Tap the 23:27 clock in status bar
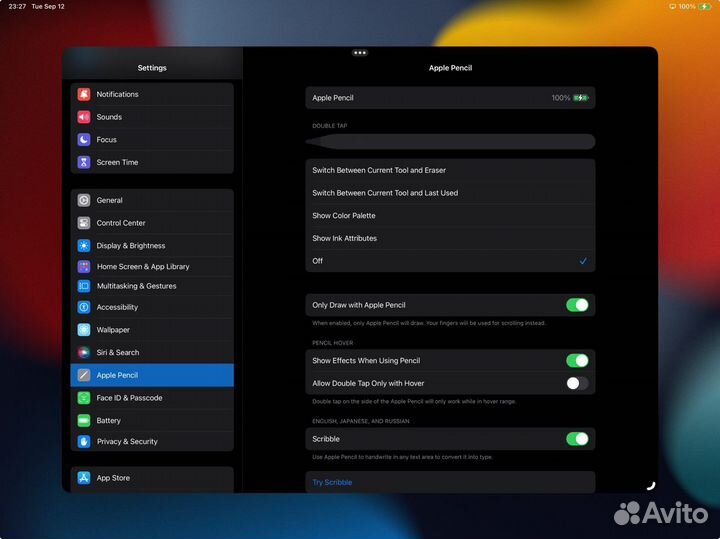 coord(17,6)
